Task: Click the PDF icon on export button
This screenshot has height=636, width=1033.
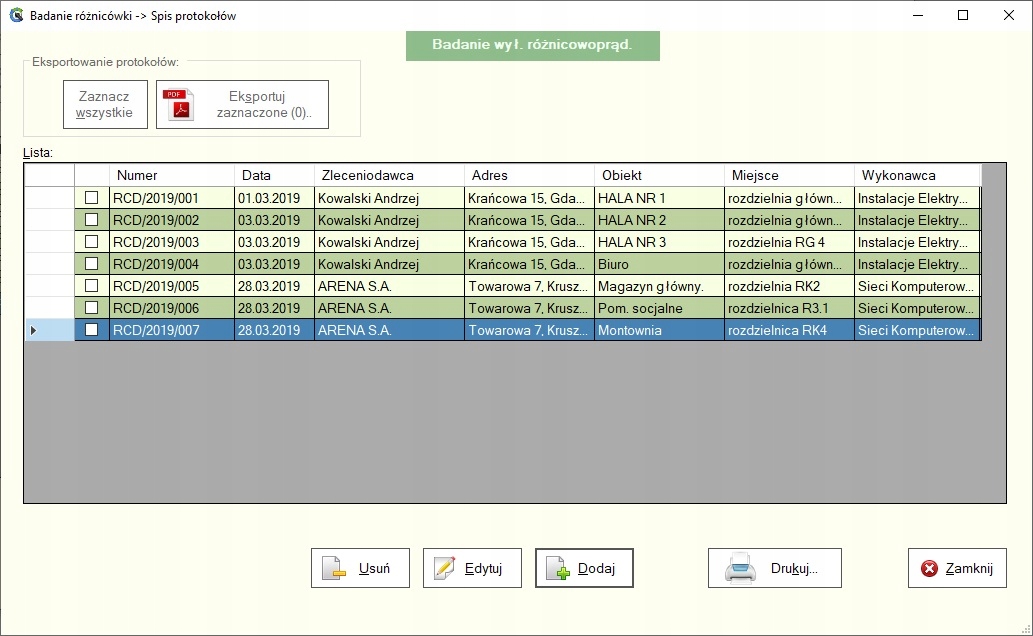Action: (180, 104)
